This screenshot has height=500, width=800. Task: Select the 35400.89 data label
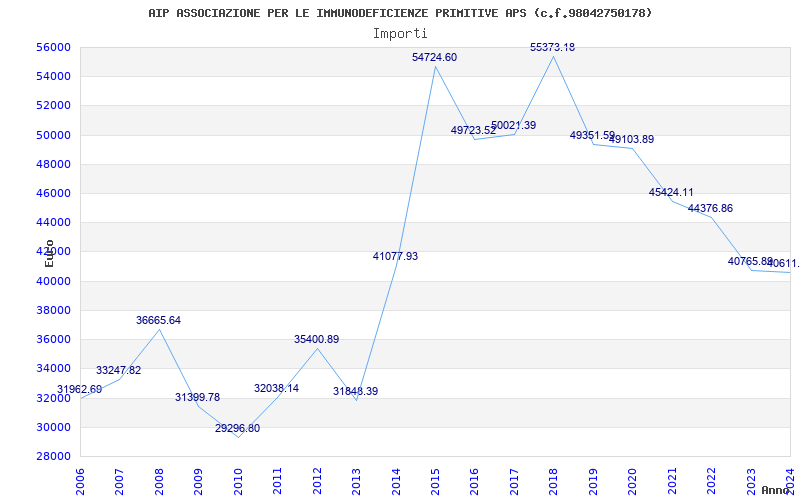click(316, 340)
